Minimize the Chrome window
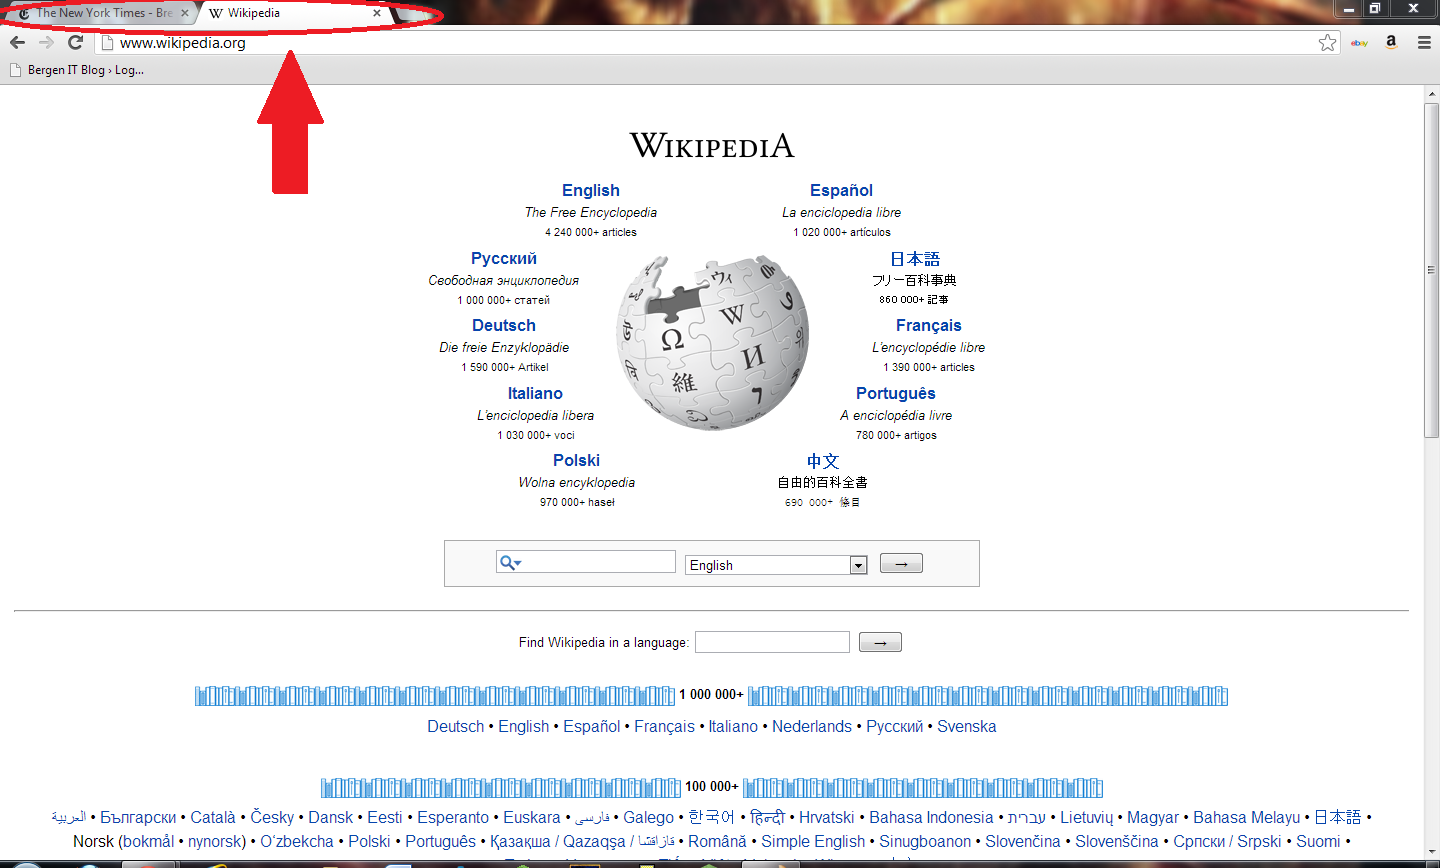 coord(1349,9)
